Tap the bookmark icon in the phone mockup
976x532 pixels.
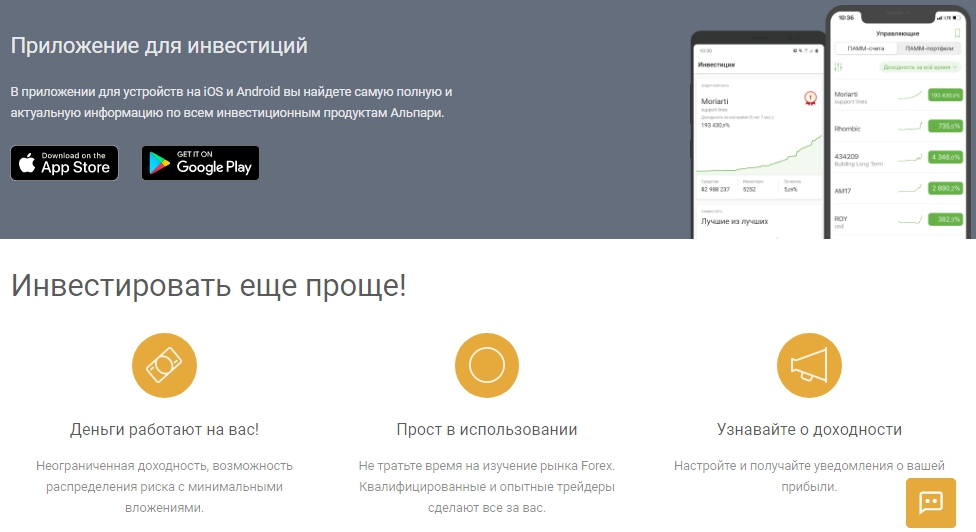pyautogui.click(x=957, y=33)
